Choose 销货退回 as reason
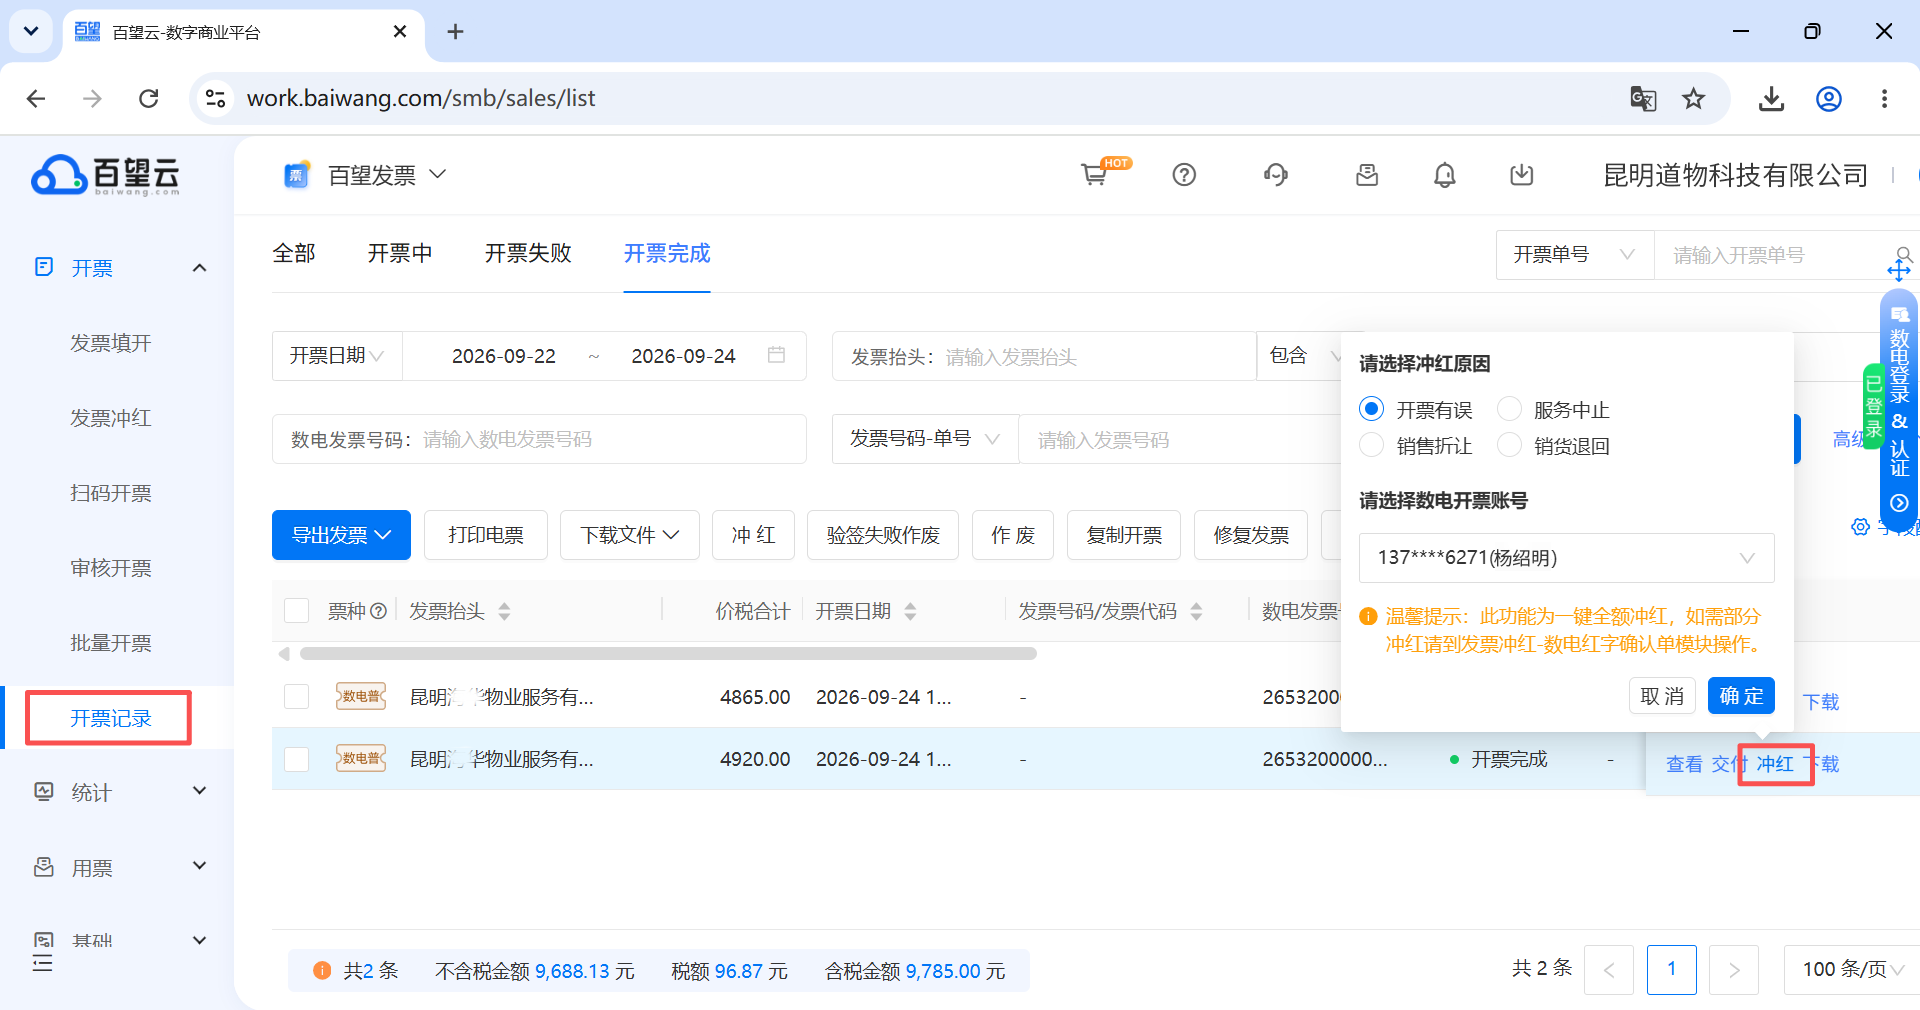 [x=1509, y=445]
